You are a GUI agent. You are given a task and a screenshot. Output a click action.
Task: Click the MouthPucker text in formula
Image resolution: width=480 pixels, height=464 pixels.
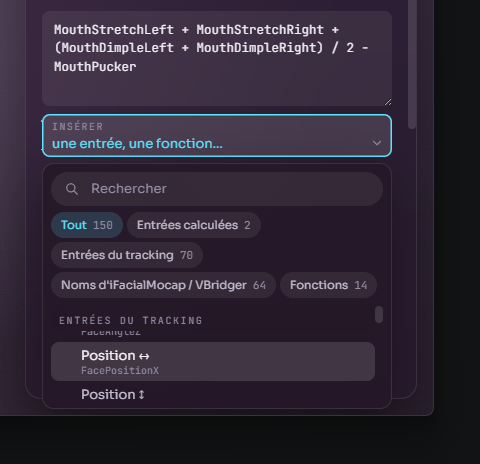pyautogui.click(x=95, y=67)
